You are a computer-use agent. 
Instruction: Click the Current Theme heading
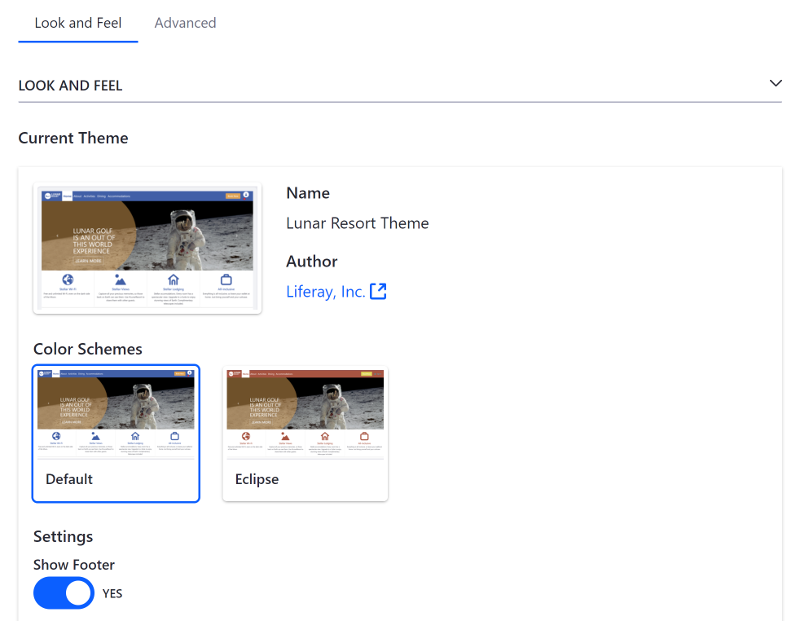click(x=73, y=138)
